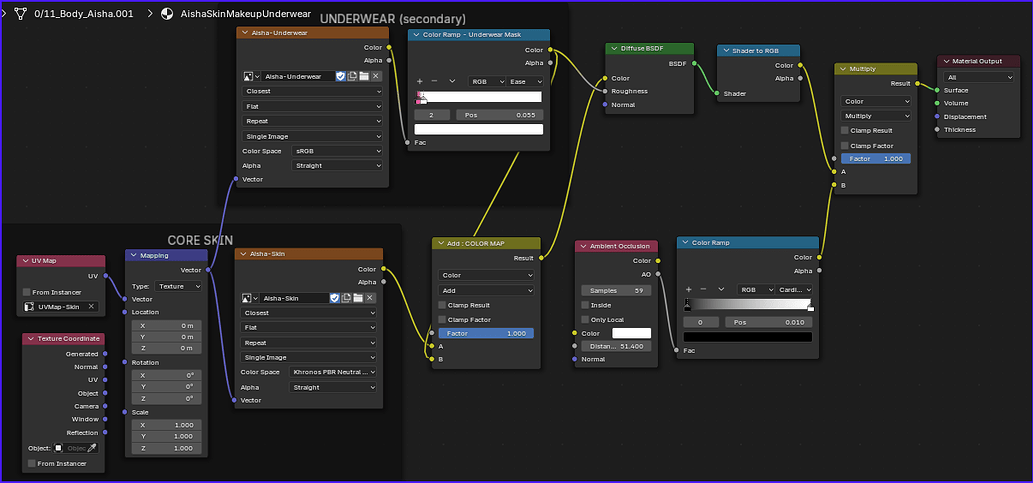Open image browser in Aisha-Underwear node
This screenshot has height=483, width=1033.
click(251, 76)
